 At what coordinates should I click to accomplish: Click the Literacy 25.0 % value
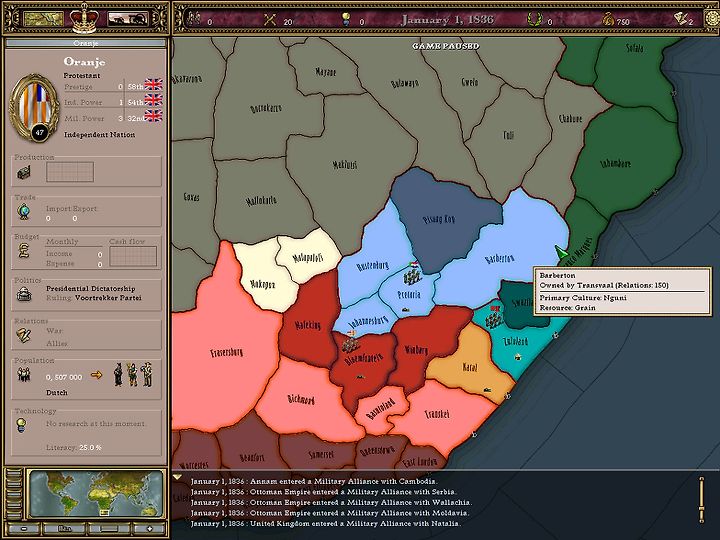90,447
